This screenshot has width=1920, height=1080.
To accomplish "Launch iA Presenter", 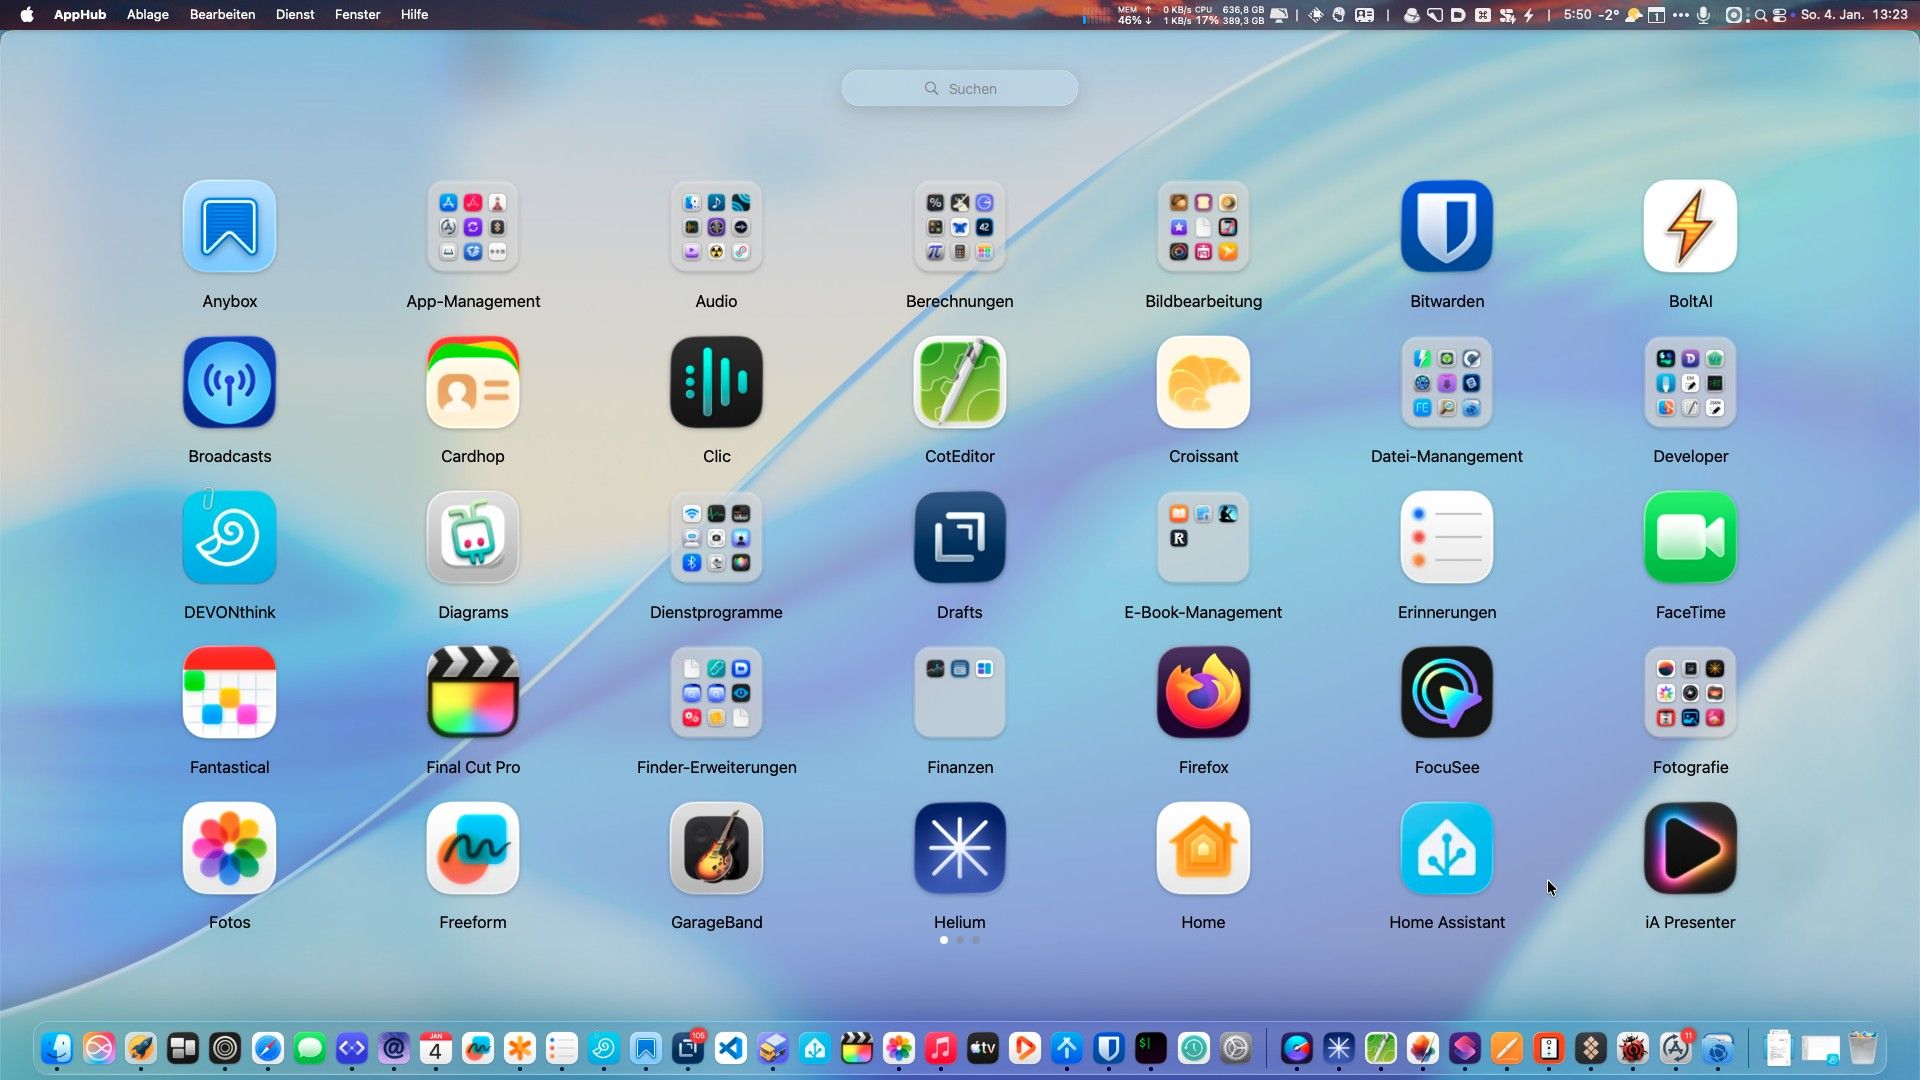I will coord(1689,848).
